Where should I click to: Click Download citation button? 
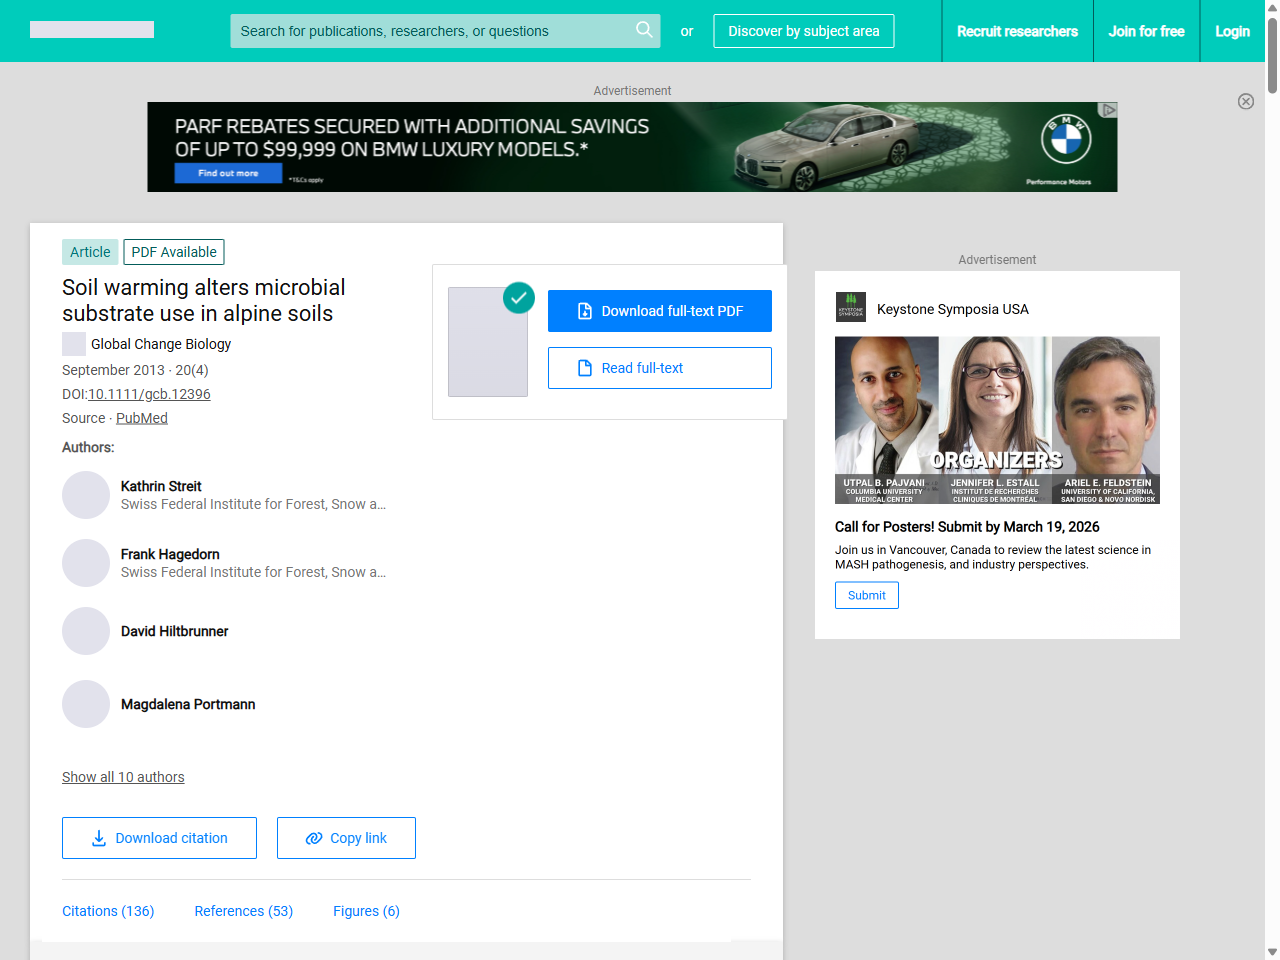click(159, 838)
